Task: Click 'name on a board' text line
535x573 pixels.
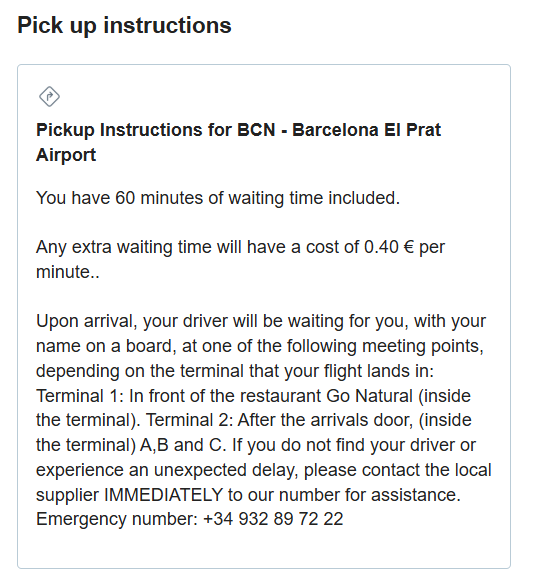Action: click(x=104, y=346)
